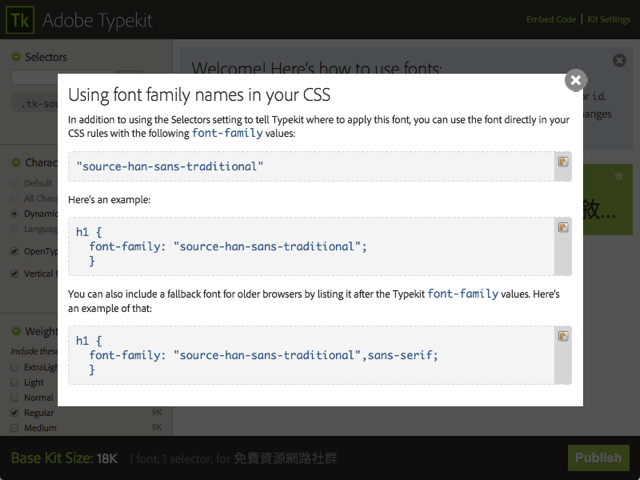Close the font family names dialog
This screenshot has height=480, width=640.
575,81
